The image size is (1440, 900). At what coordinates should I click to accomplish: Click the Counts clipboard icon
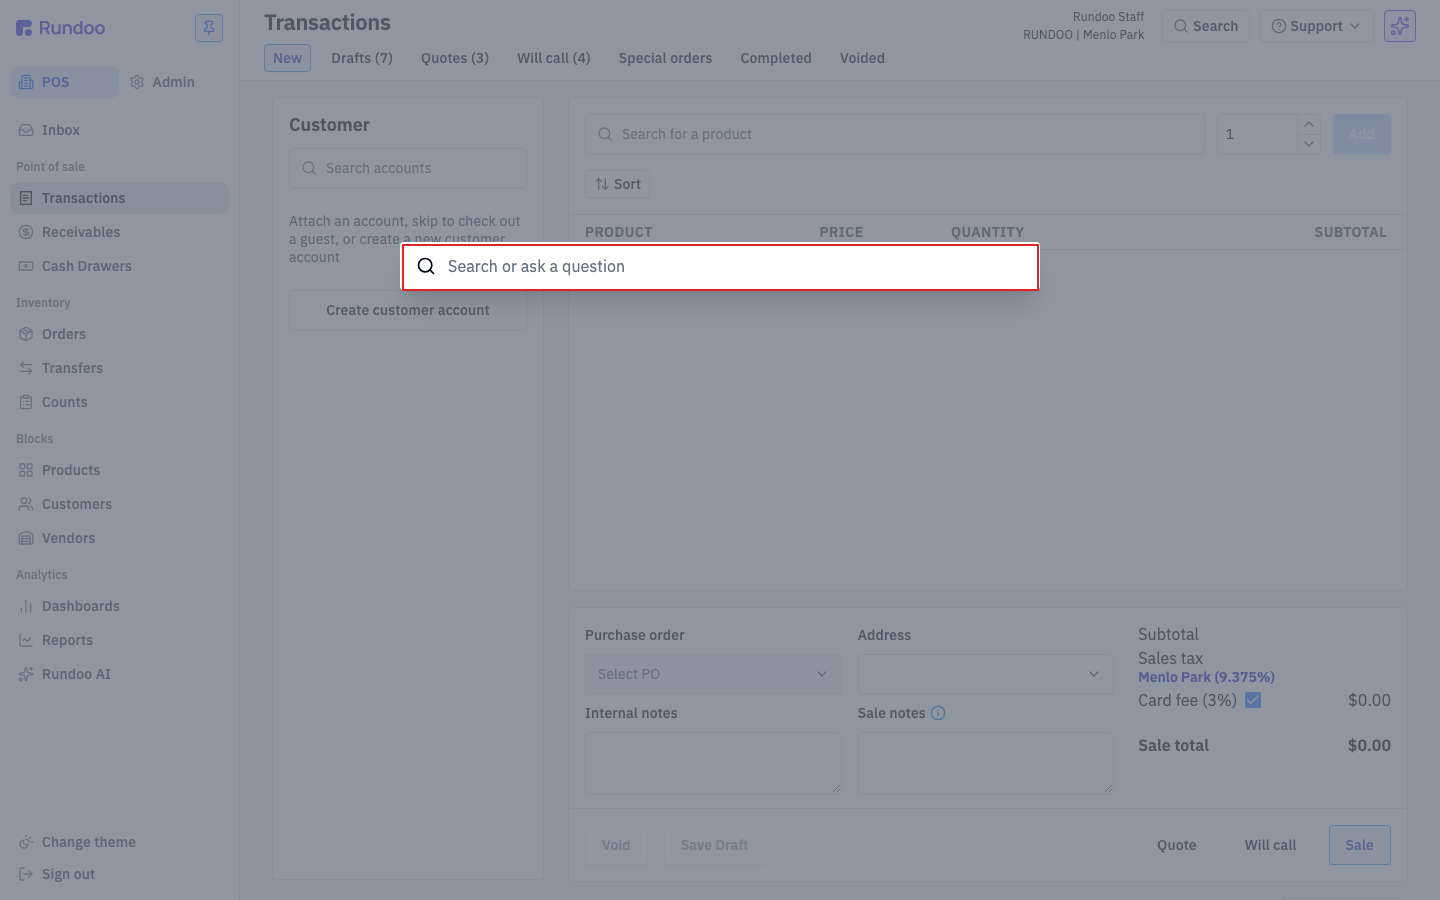pos(26,402)
